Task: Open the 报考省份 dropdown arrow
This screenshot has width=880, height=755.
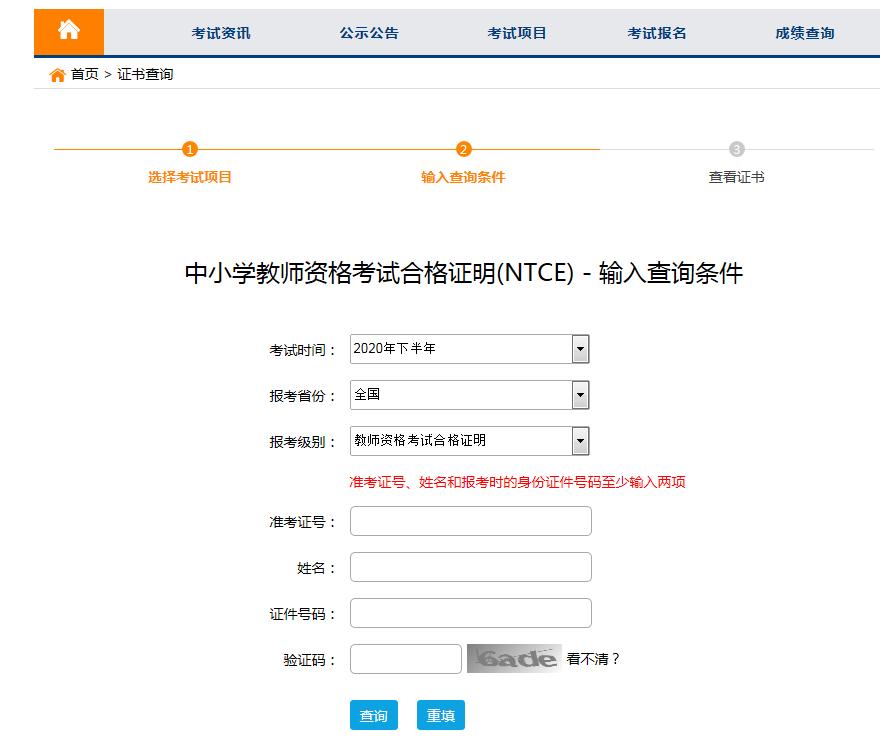Action: pyautogui.click(x=580, y=394)
